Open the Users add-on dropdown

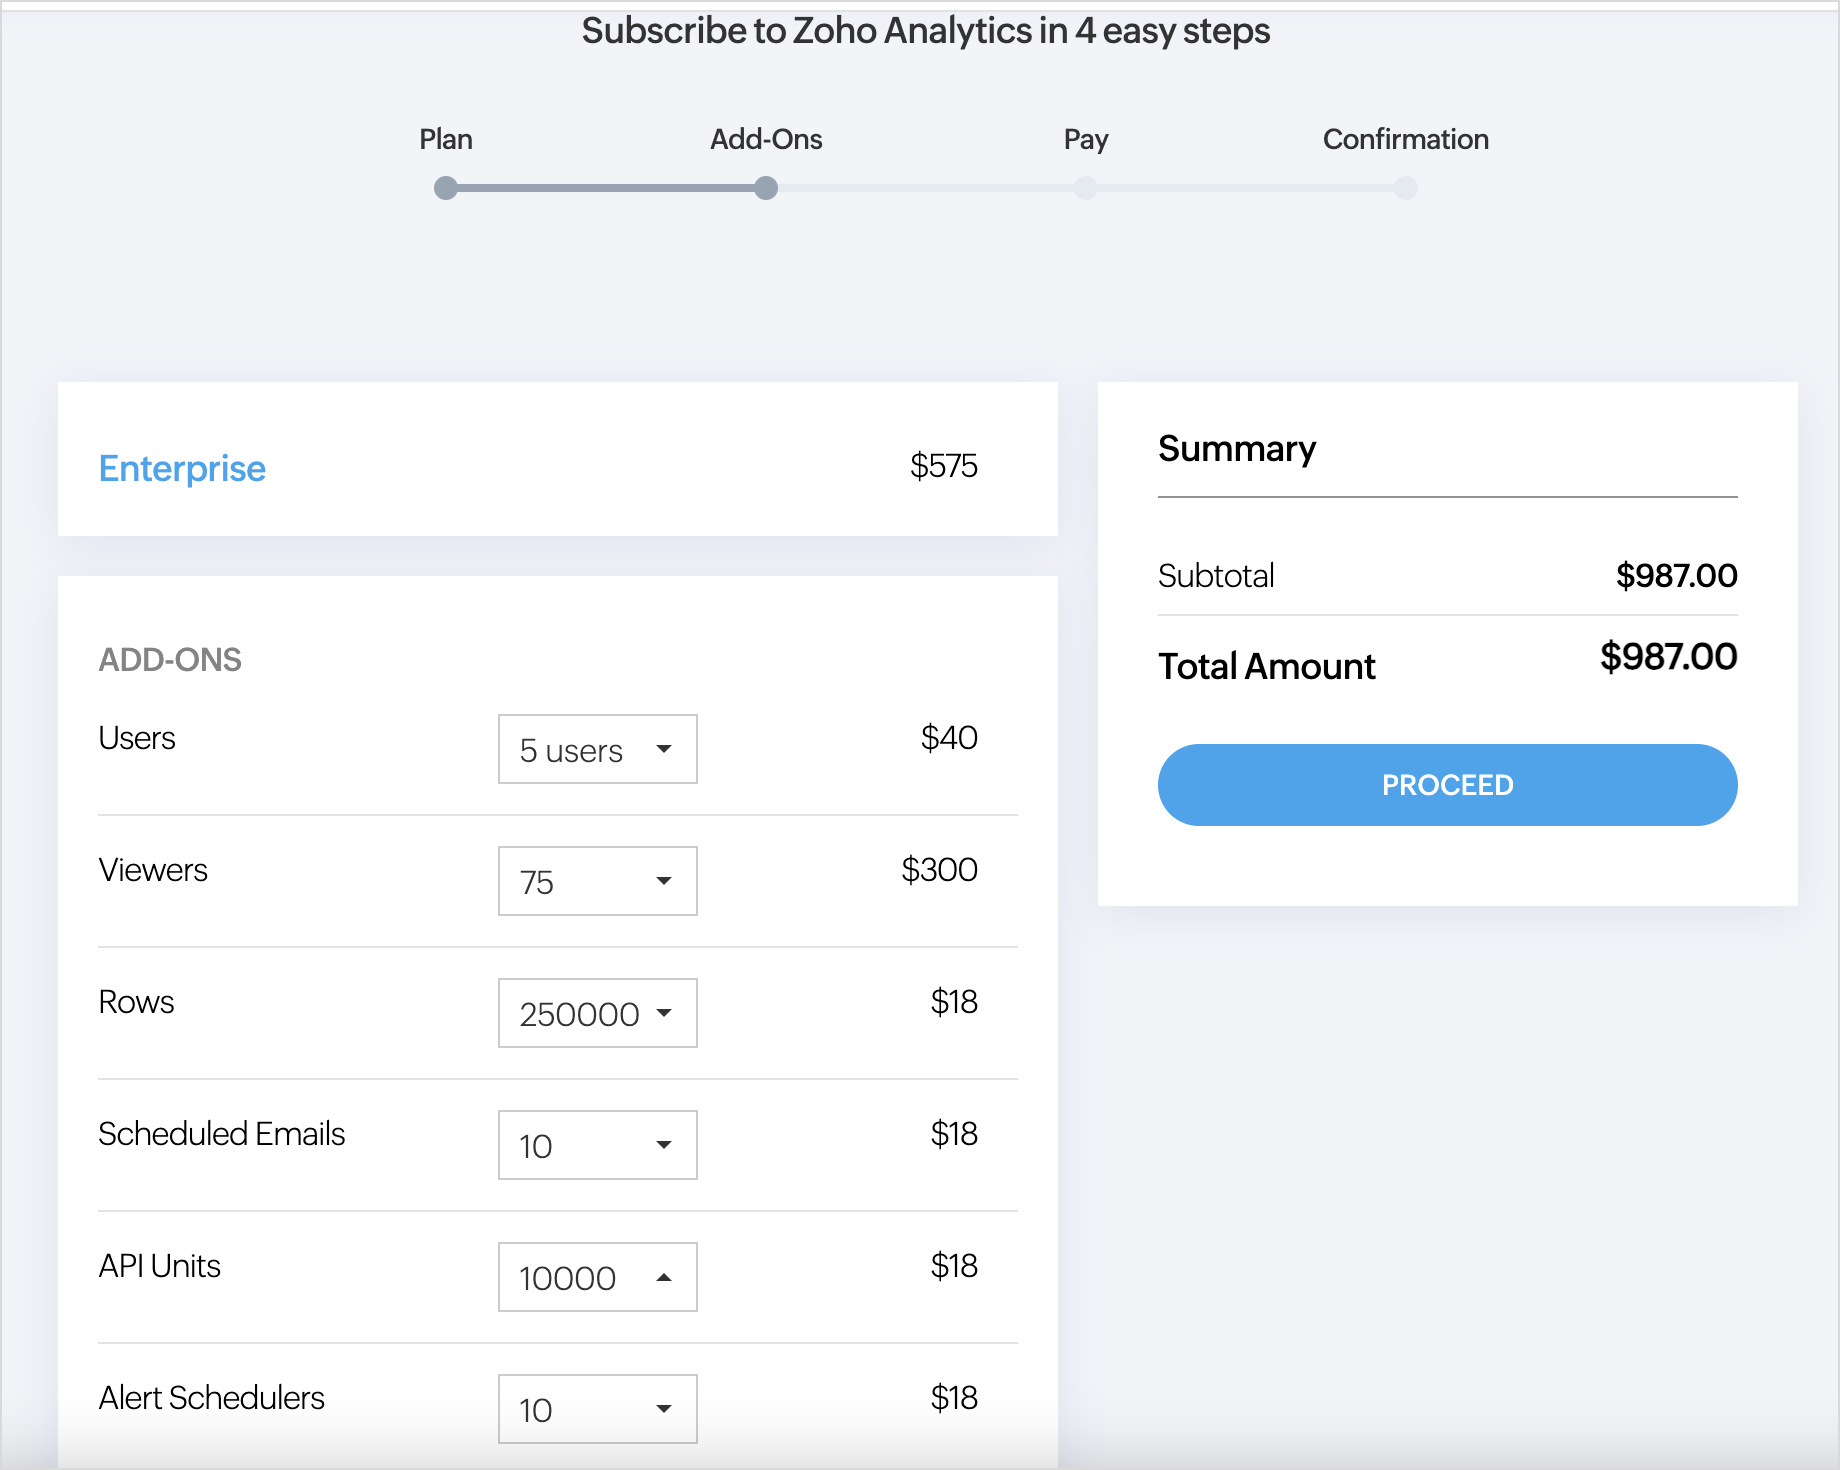click(598, 749)
